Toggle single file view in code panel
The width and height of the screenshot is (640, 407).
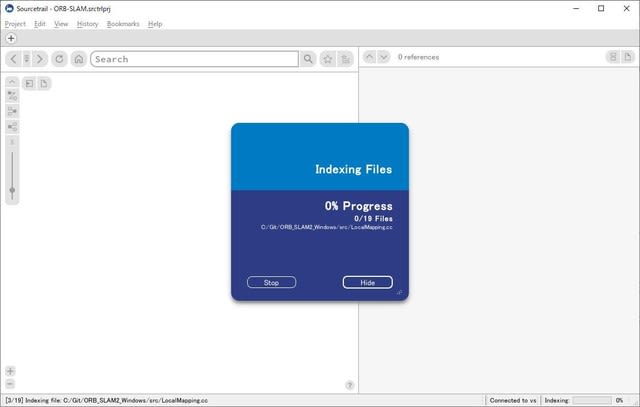click(x=628, y=57)
